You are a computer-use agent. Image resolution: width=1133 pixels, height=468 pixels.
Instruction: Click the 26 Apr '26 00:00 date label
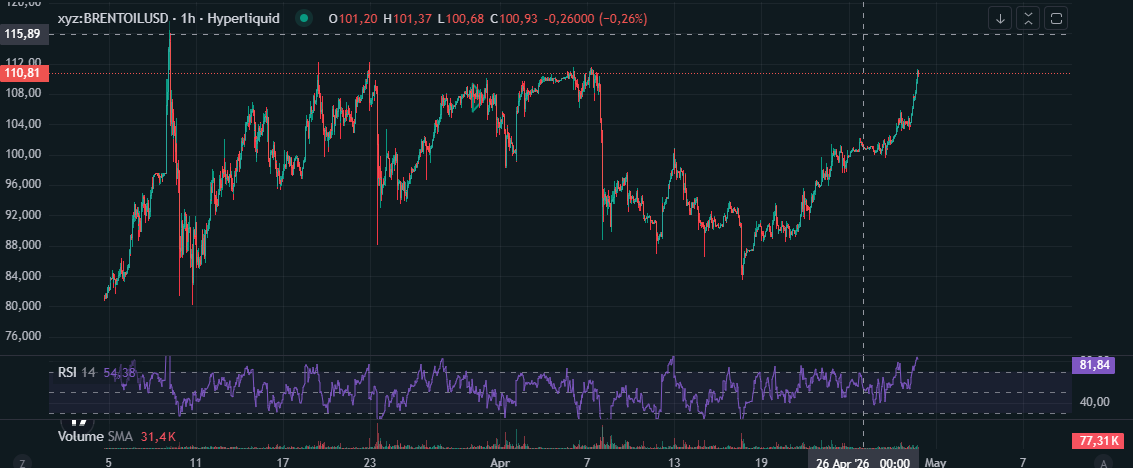862,462
